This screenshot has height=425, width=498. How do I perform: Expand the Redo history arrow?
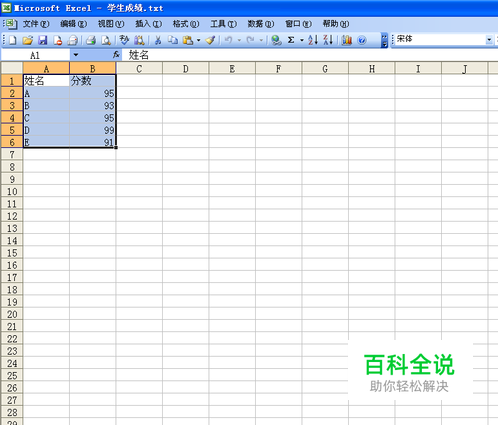click(x=261, y=40)
